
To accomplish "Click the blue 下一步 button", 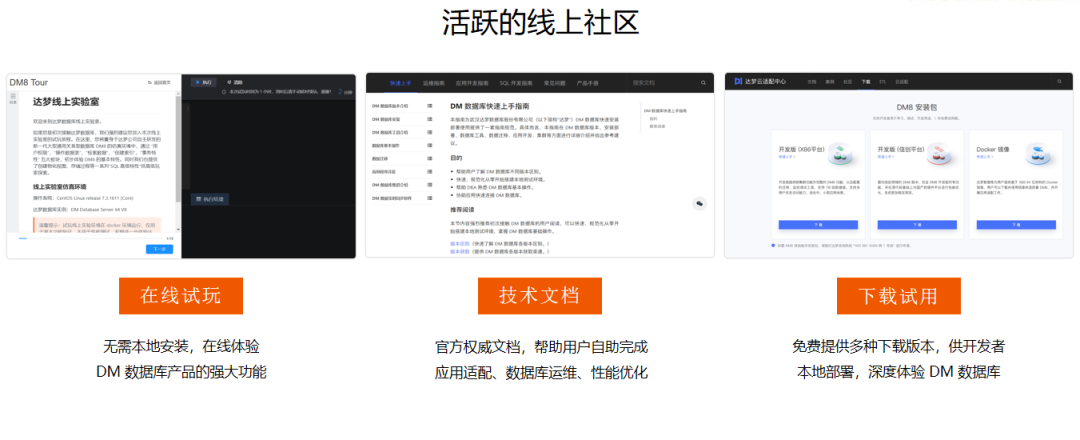I will [x=159, y=249].
